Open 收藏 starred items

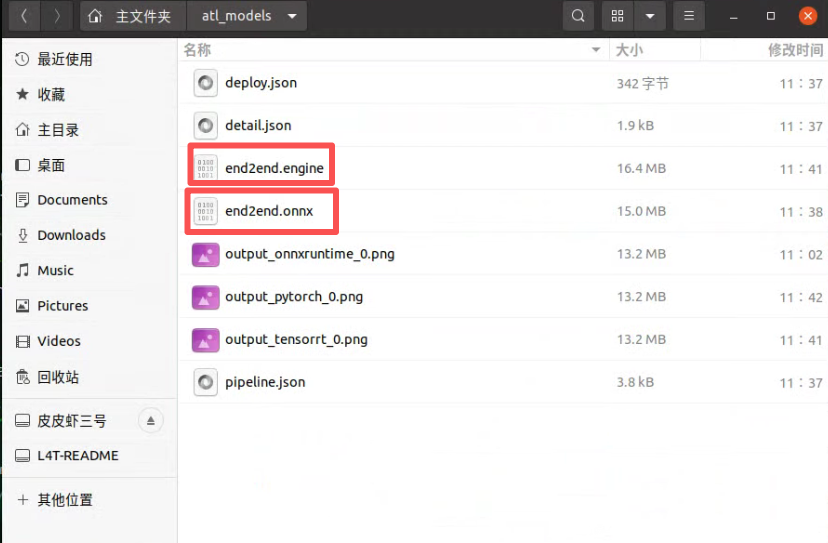click(90, 95)
